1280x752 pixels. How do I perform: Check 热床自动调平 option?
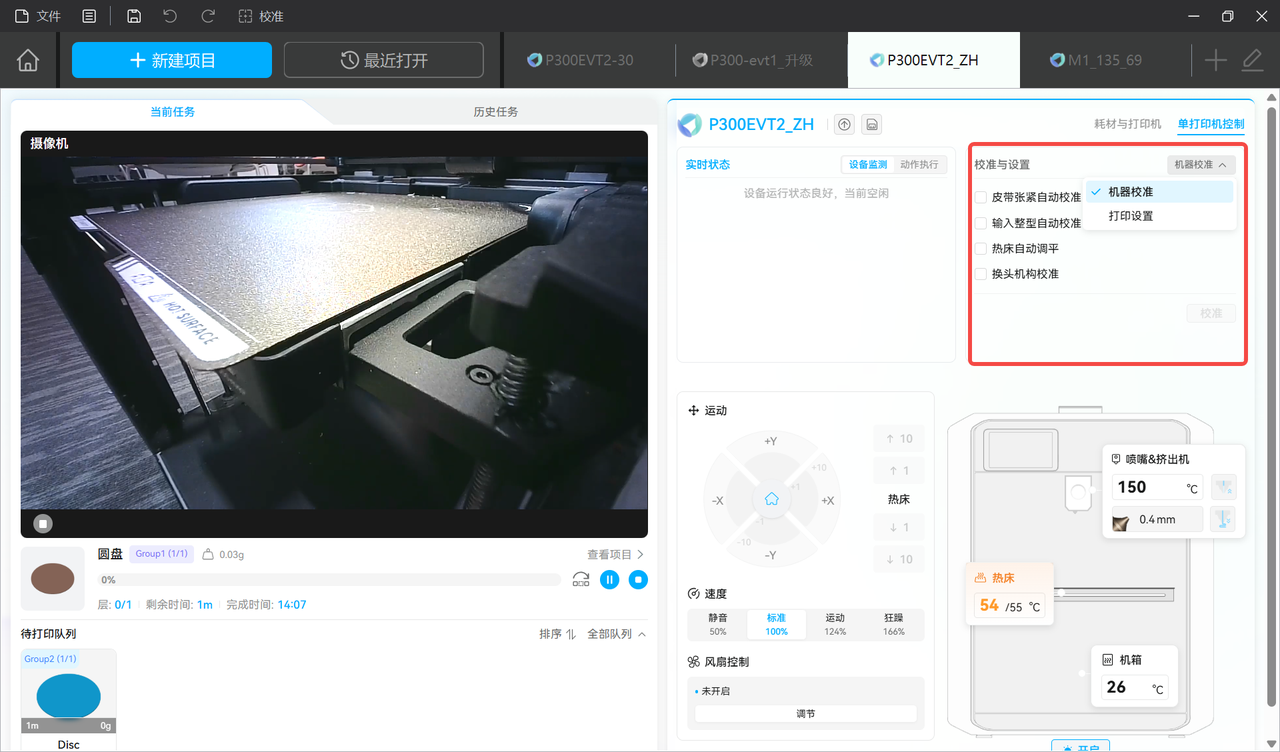[x=981, y=248]
